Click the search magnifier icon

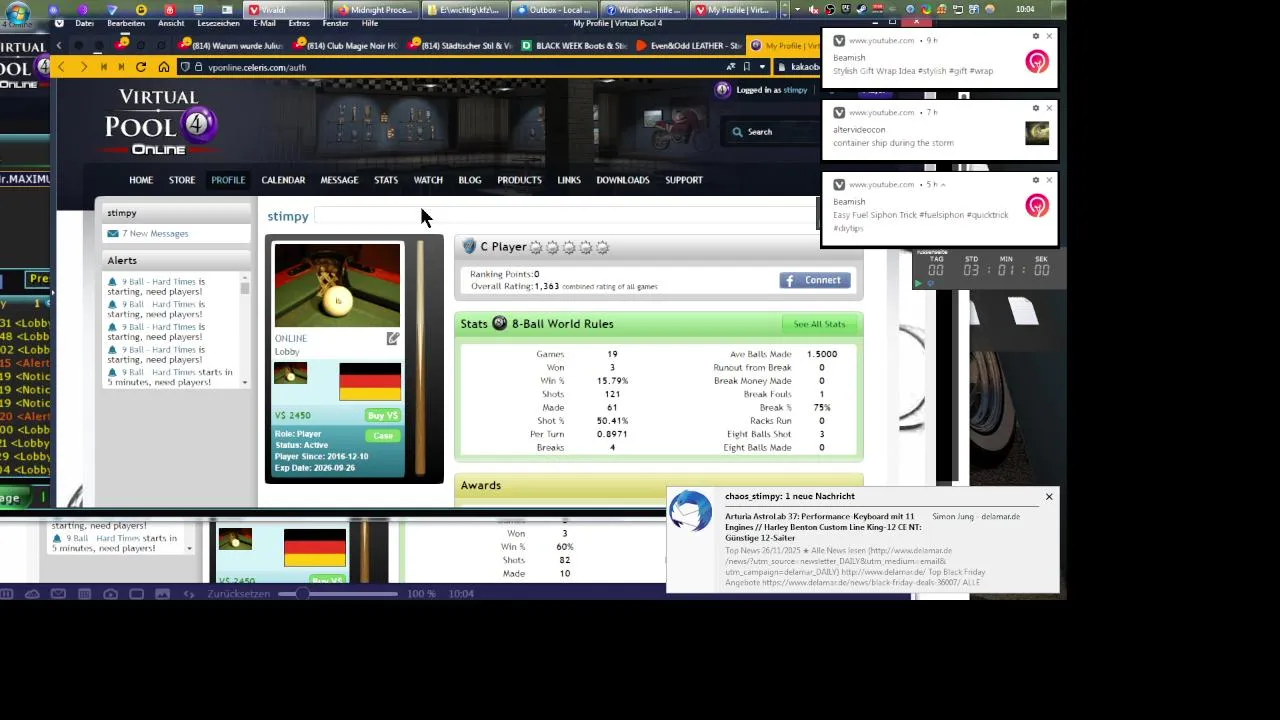737,132
